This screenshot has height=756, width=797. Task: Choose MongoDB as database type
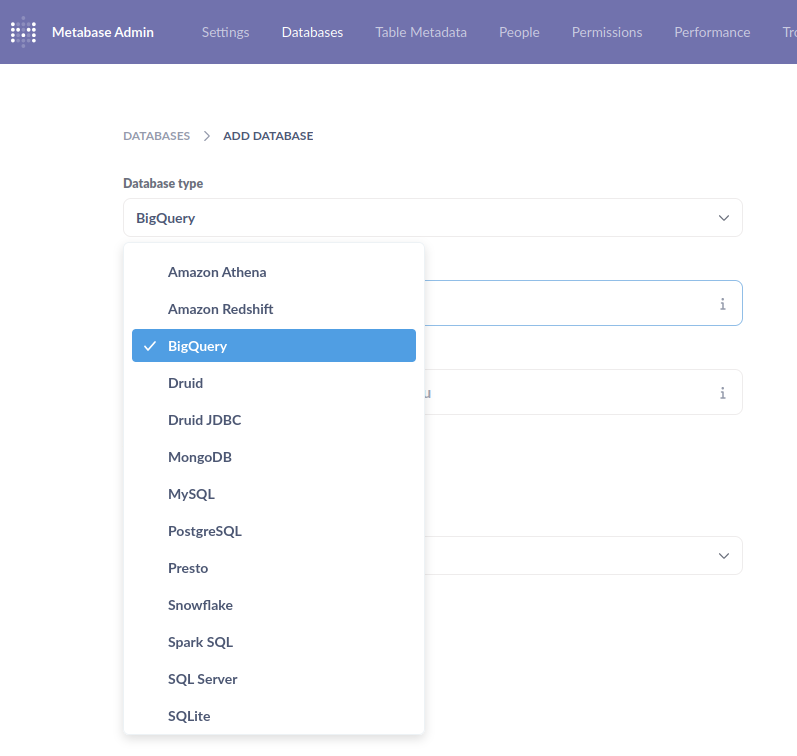(274, 457)
